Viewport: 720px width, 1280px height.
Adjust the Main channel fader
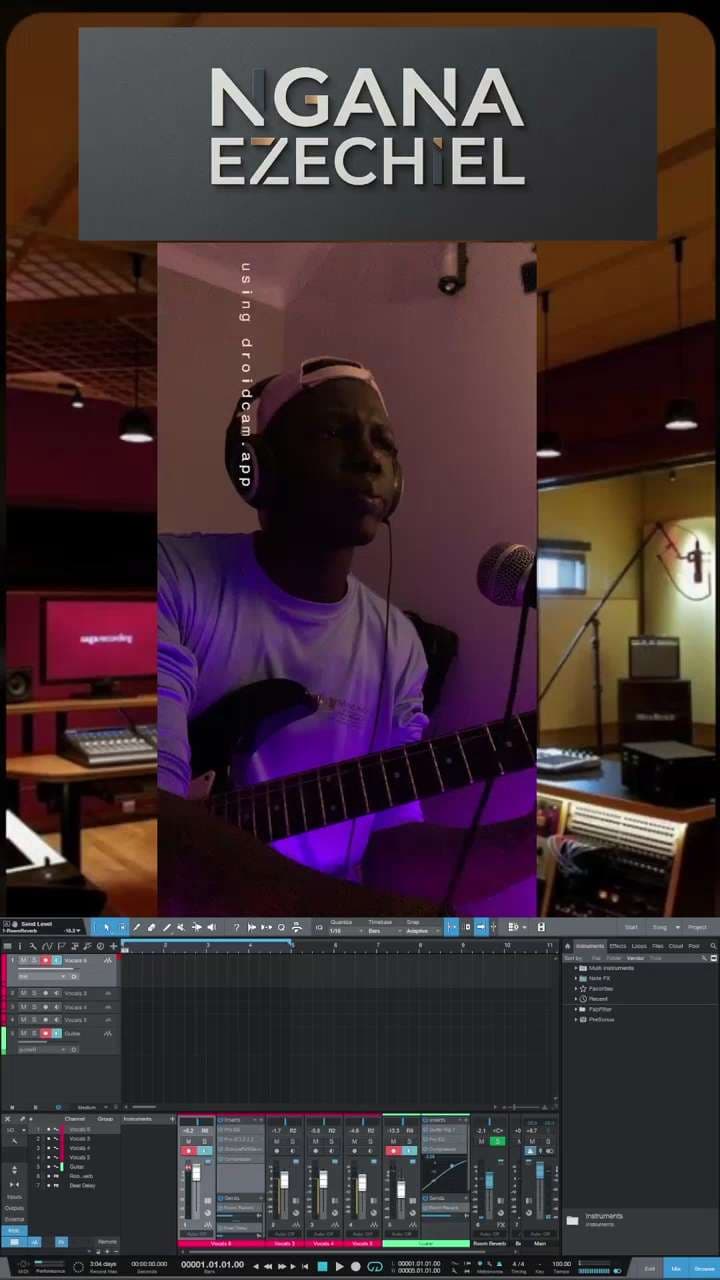point(540,1170)
